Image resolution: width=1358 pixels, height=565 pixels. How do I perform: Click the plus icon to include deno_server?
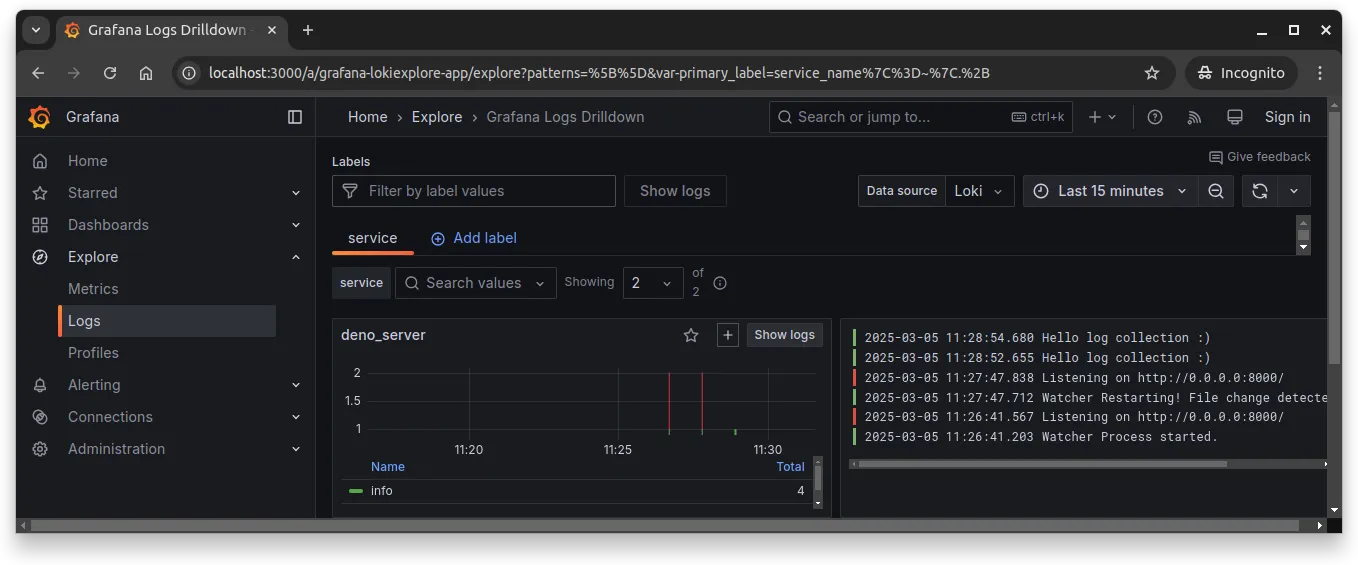(x=728, y=335)
